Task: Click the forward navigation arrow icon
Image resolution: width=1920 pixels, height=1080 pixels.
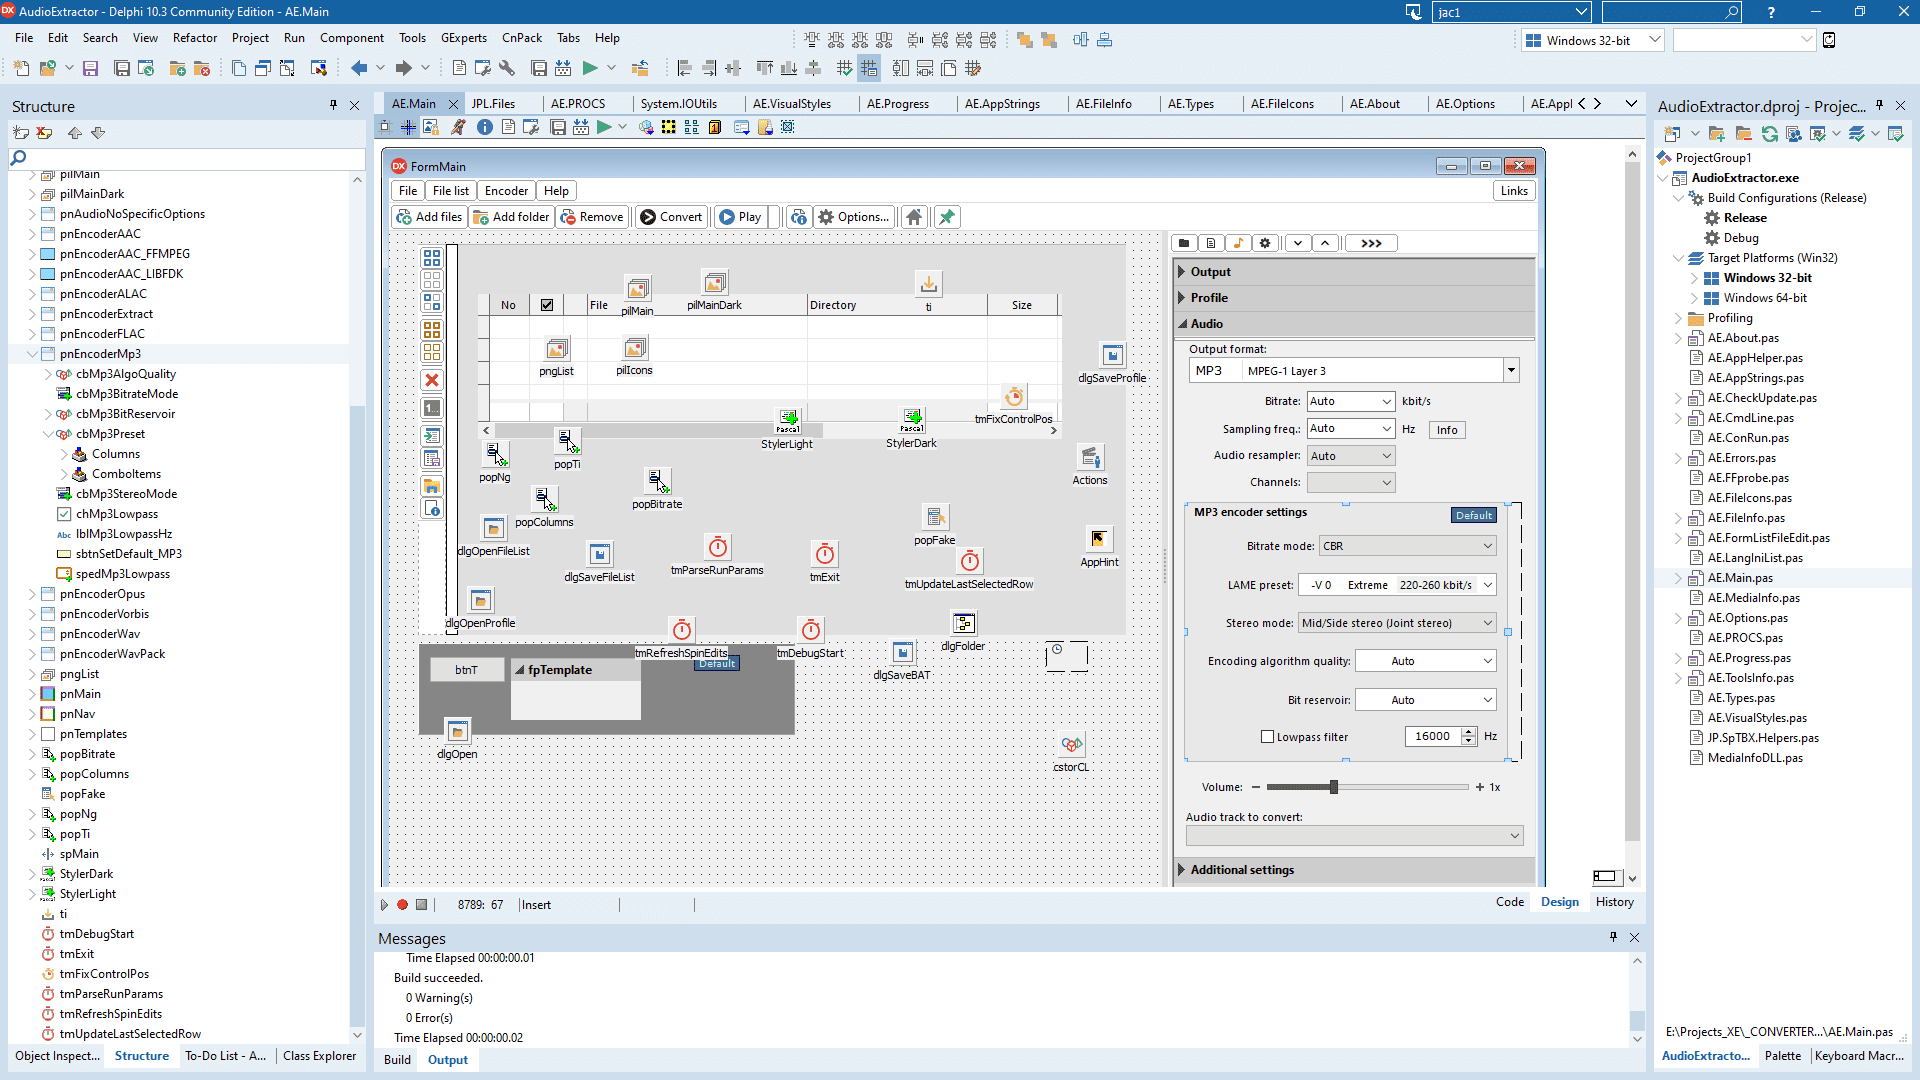Action: (x=403, y=68)
